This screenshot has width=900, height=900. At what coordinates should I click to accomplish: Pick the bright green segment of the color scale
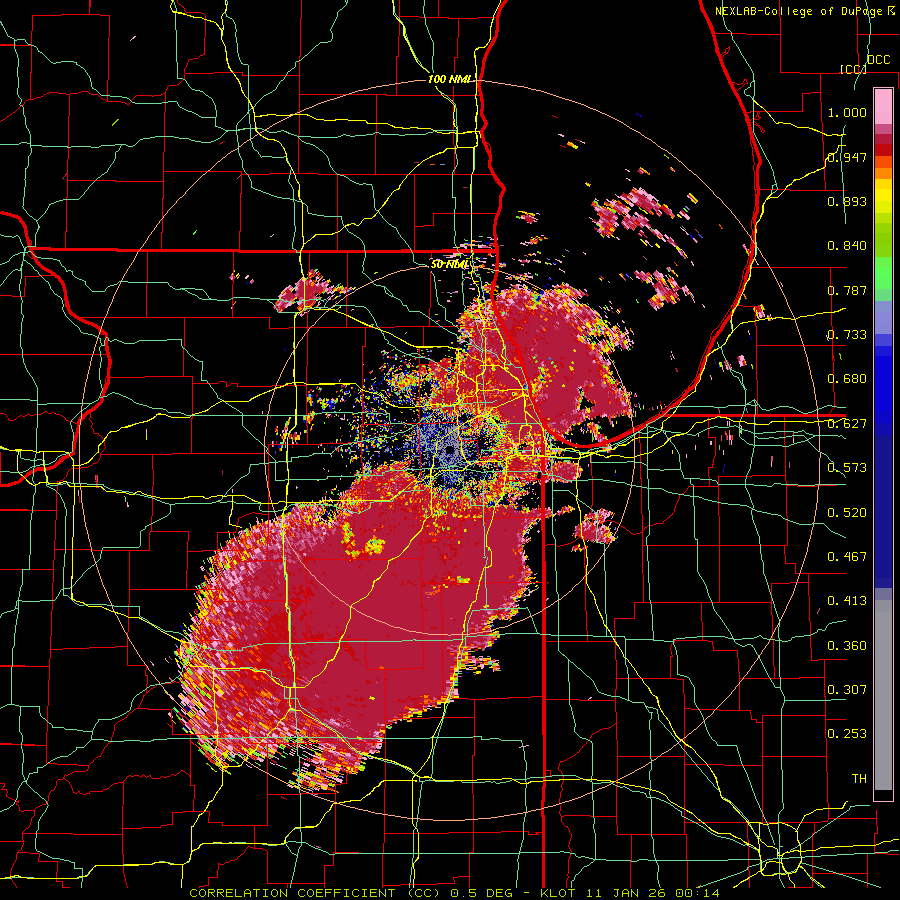[883, 273]
